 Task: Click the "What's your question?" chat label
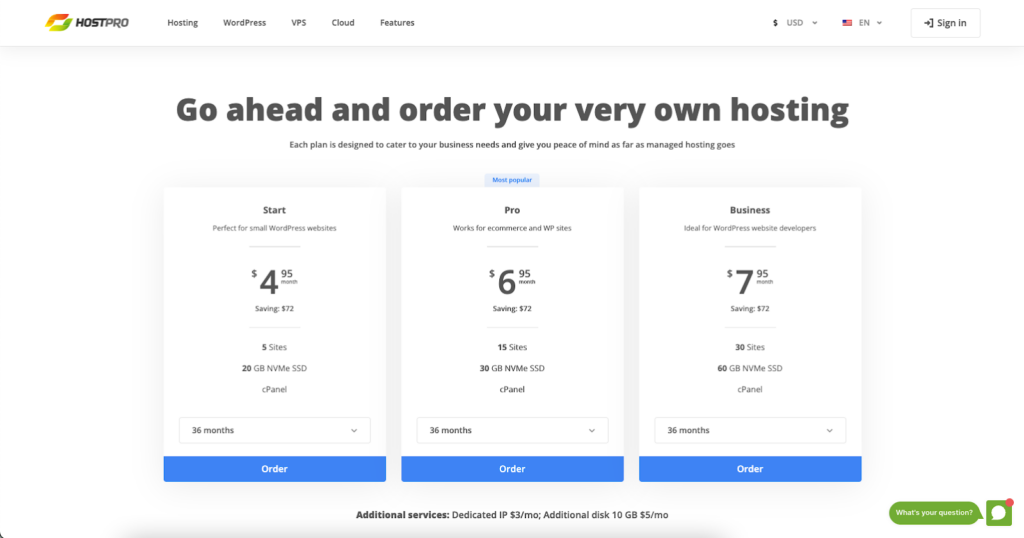coord(934,513)
